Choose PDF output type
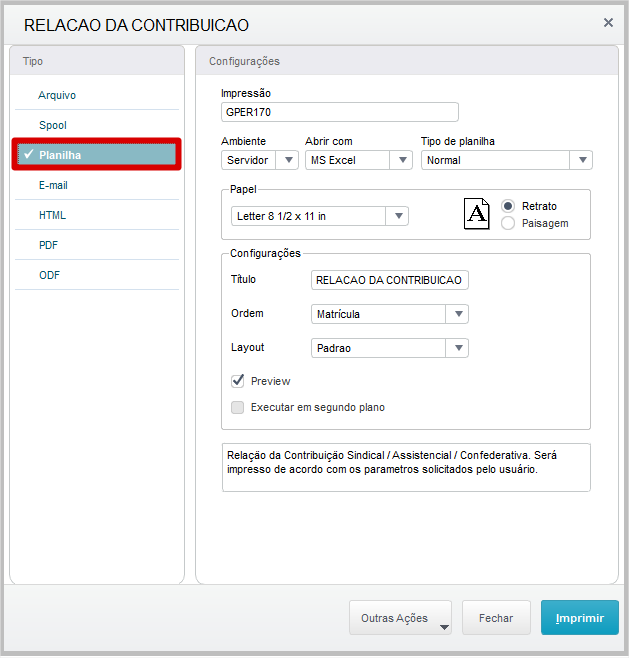This screenshot has width=629, height=658. point(97,245)
